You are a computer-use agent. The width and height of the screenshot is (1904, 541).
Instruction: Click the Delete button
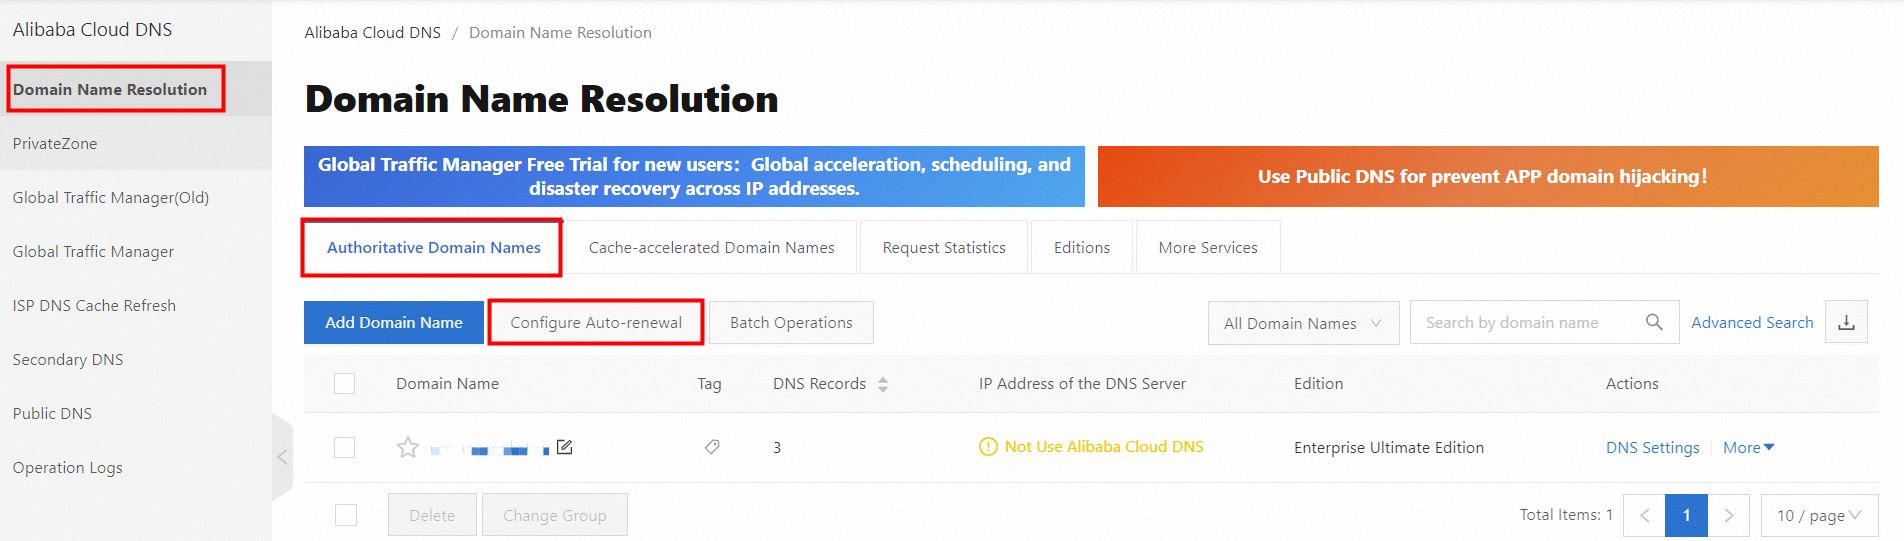point(432,515)
